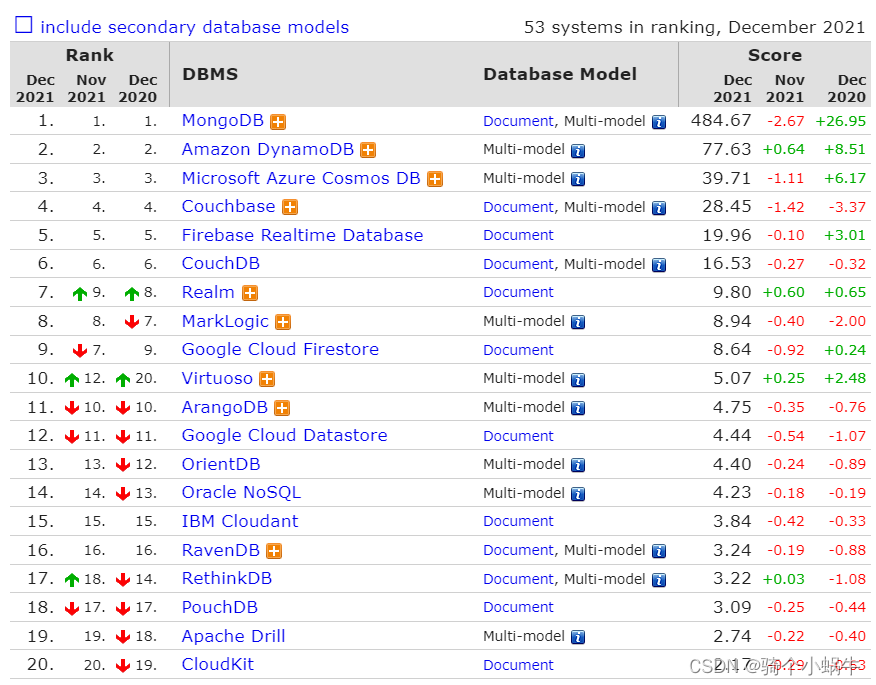Viewport: 876px width, 685px height.
Task: Enable include secondary database models checkbox
Action: tap(23, 25)
